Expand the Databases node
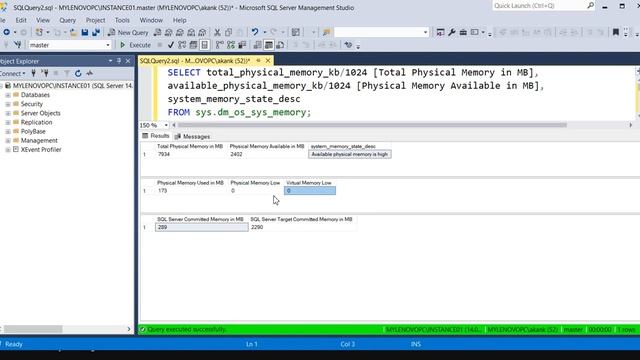This screenshot has height=360, width=640. 7,95
